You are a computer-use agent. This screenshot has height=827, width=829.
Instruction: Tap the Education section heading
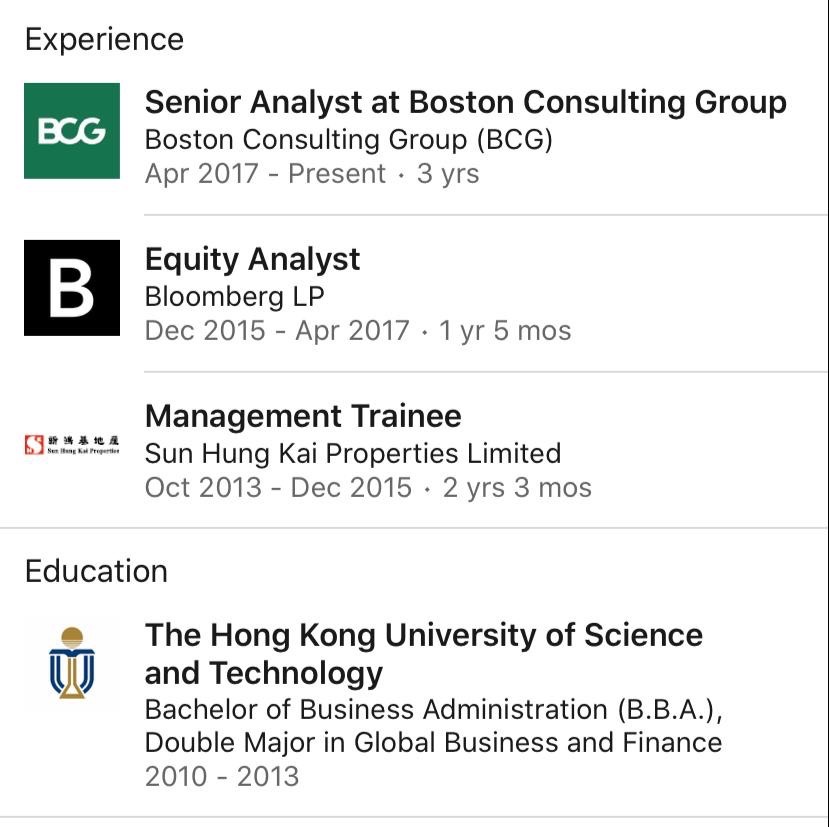point(96,571)
